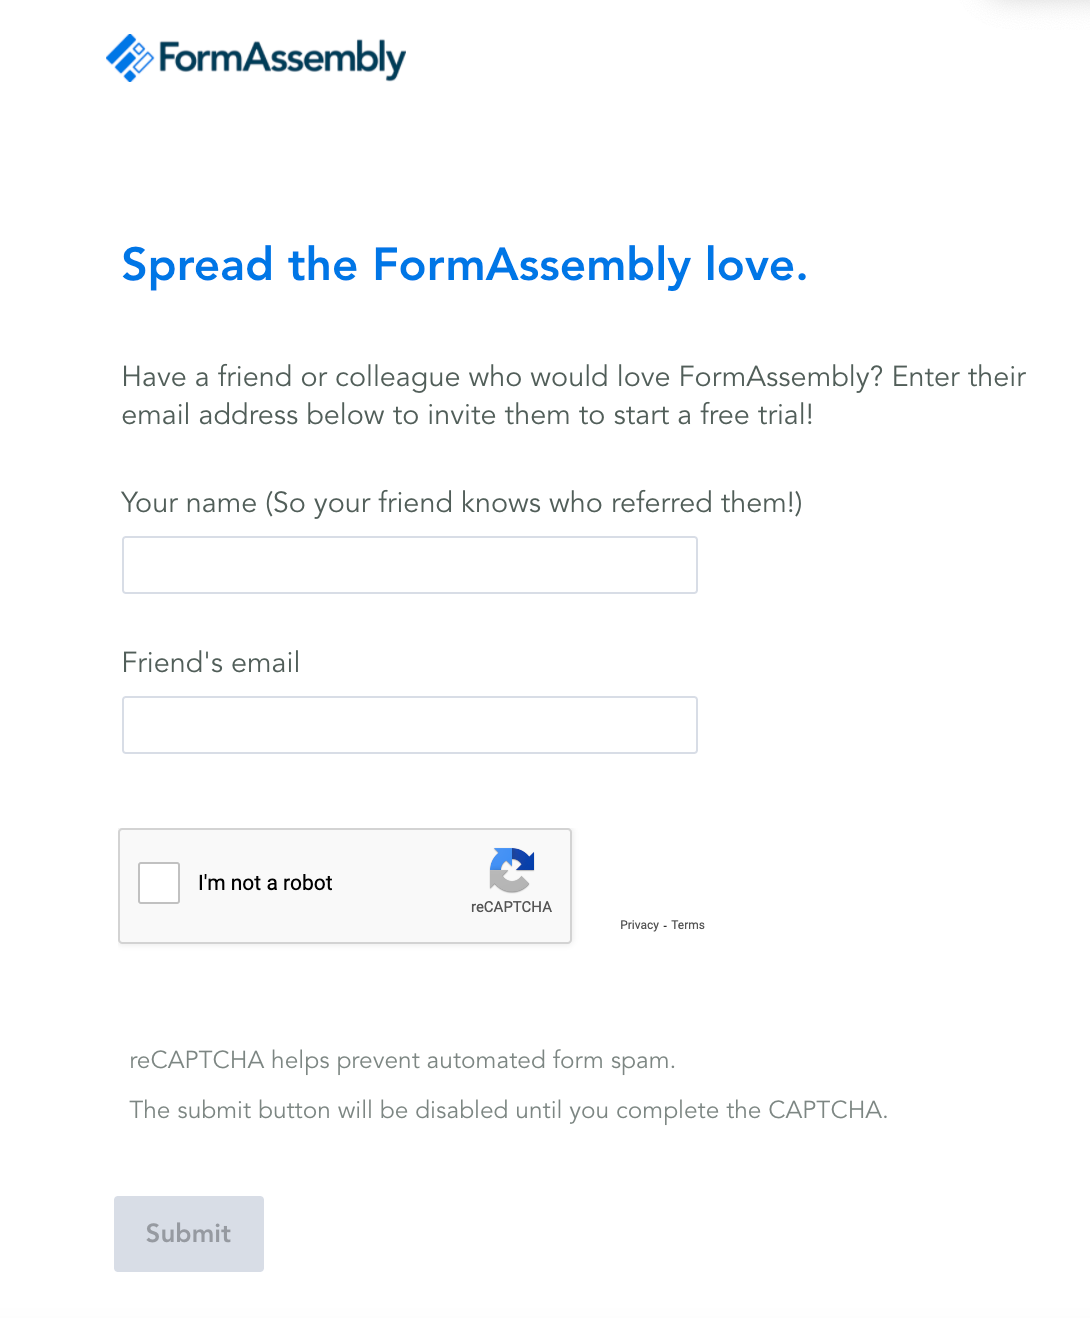Image resolution: width=1090 pixels, height=1318 pixels.
Task: Click the "Spread the FormAssembly love." heading
Action: pos(464,266)
